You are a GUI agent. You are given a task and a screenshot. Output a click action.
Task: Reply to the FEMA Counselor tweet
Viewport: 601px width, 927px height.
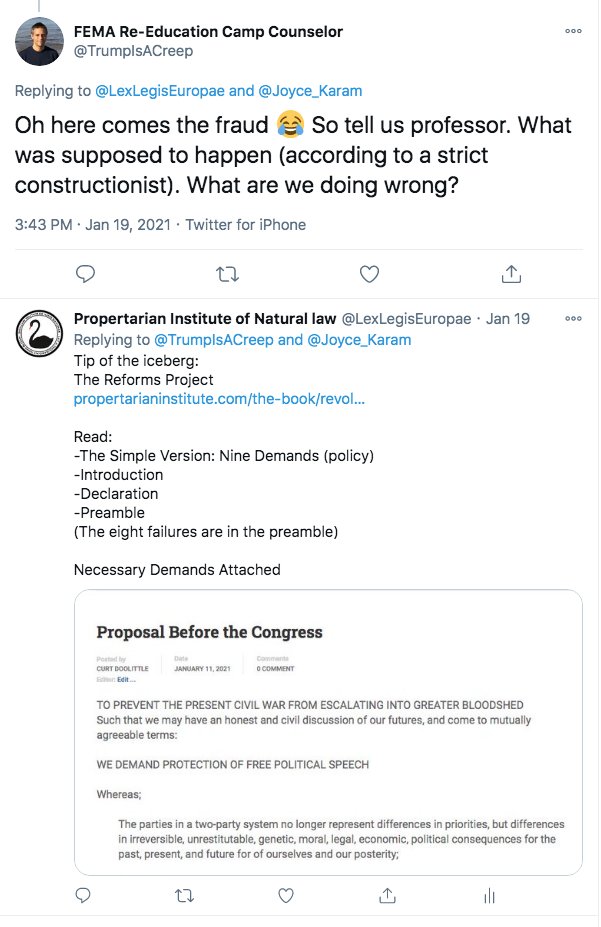[x=86, y=273]
